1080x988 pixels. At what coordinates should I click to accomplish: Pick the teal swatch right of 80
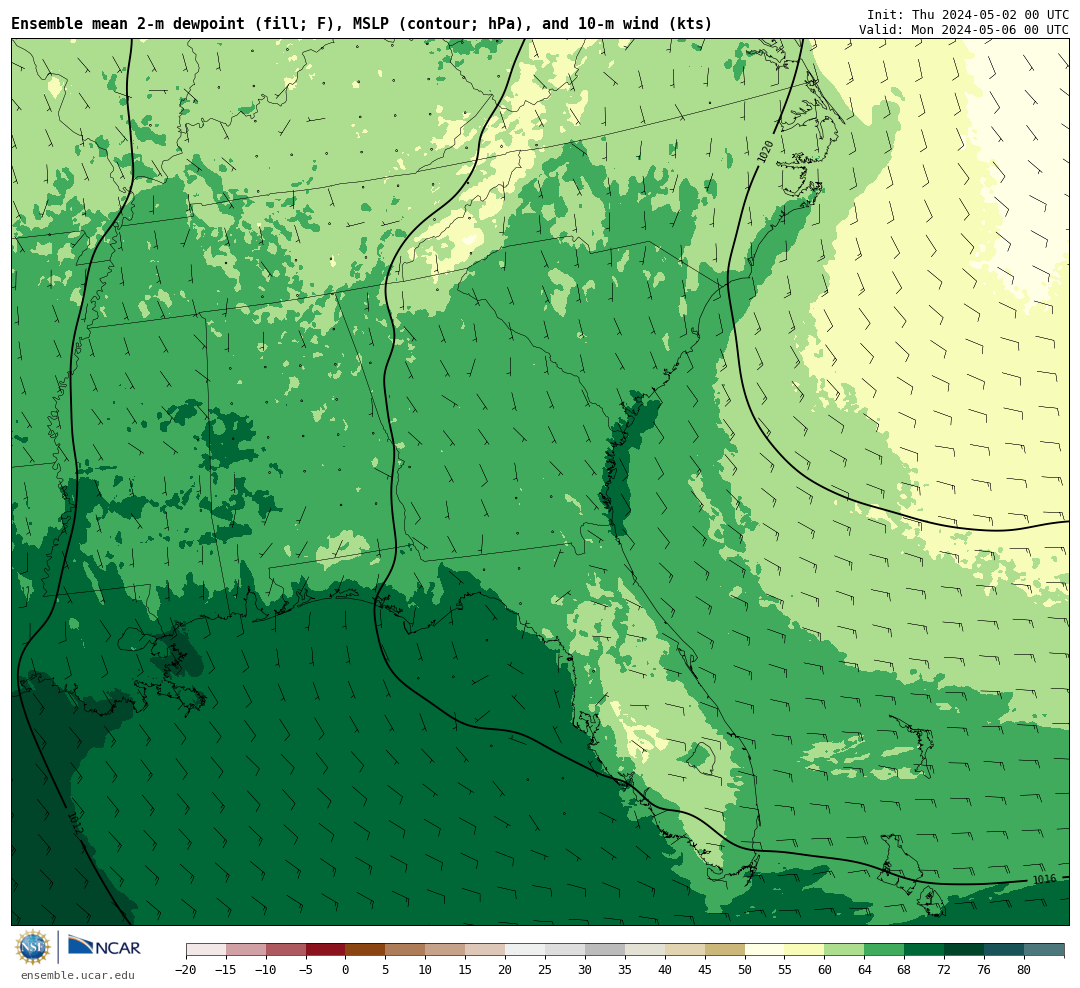1045,950
